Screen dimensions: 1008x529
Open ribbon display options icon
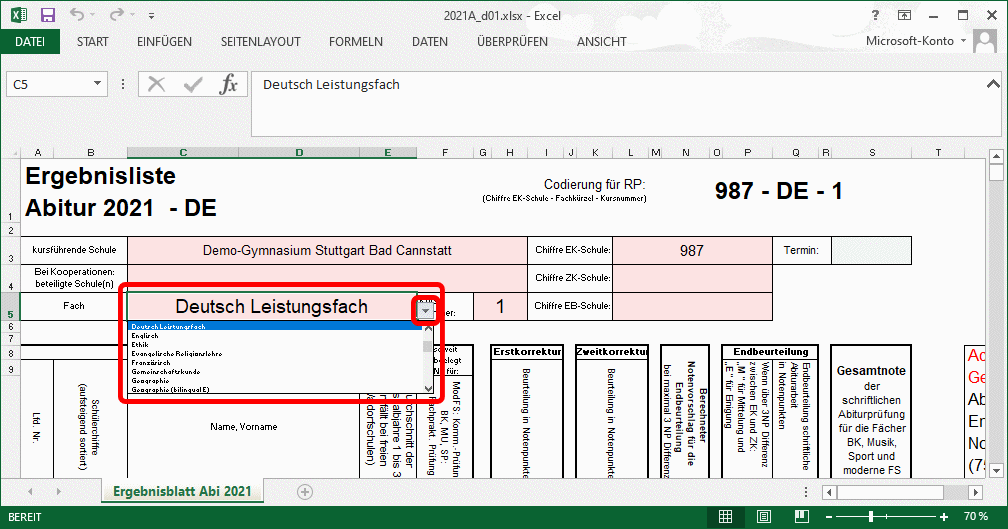(904, 16)
